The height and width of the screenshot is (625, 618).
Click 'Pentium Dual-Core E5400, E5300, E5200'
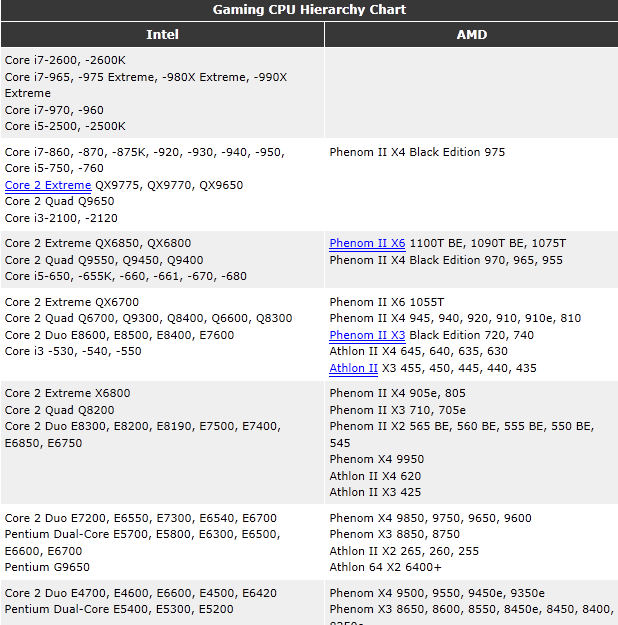[119, 609]
